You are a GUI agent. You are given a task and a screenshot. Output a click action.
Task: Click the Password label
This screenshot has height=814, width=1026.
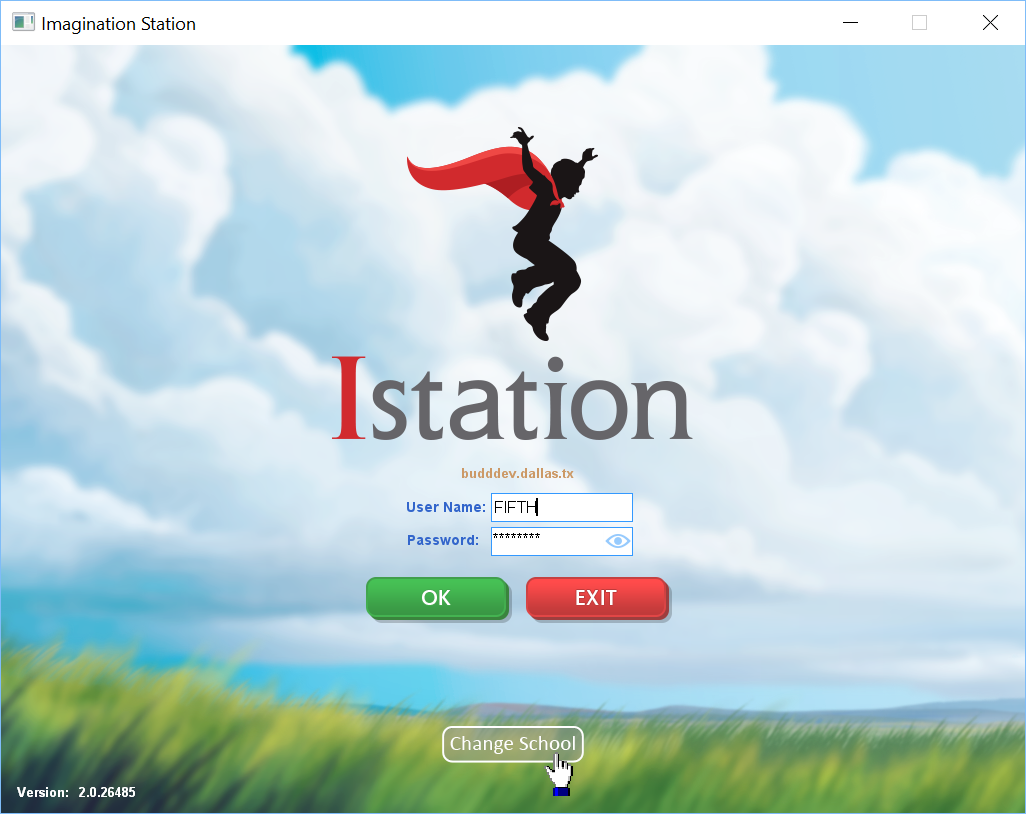(442, 540)
